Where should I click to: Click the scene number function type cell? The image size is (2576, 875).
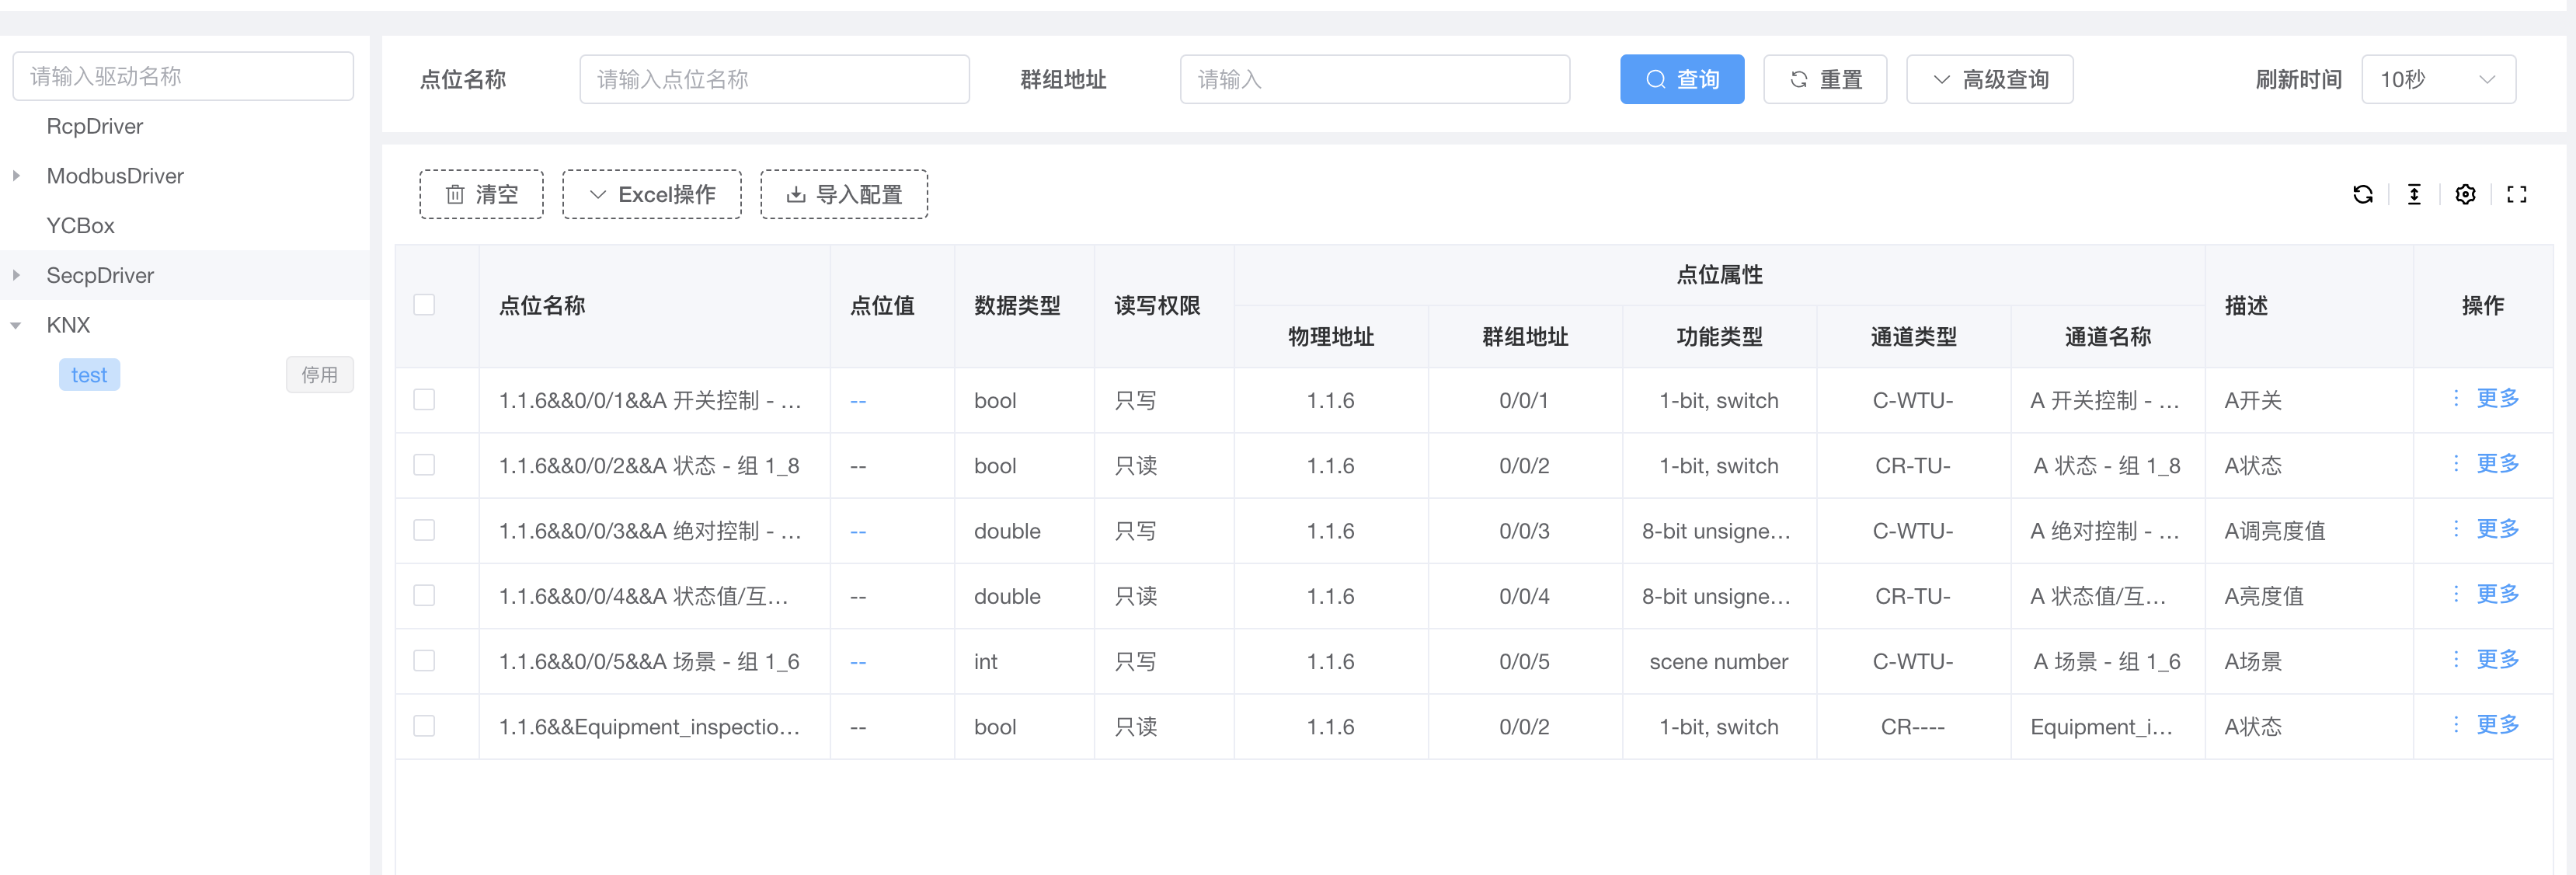1719,661
